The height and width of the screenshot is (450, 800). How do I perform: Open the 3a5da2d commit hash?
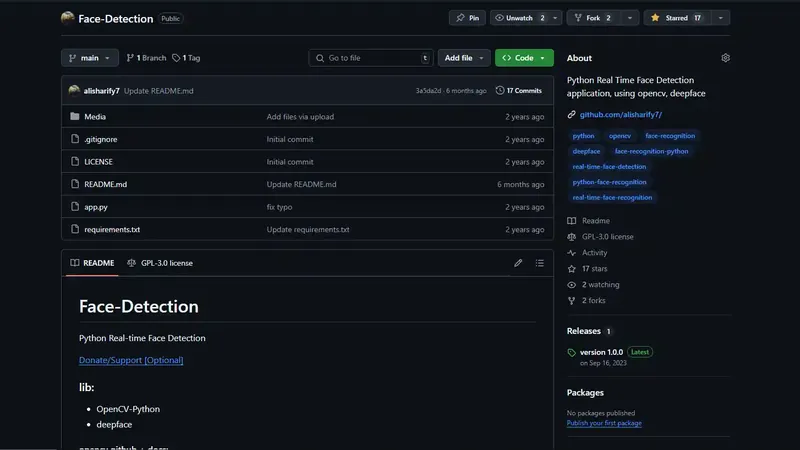[428, 90]
